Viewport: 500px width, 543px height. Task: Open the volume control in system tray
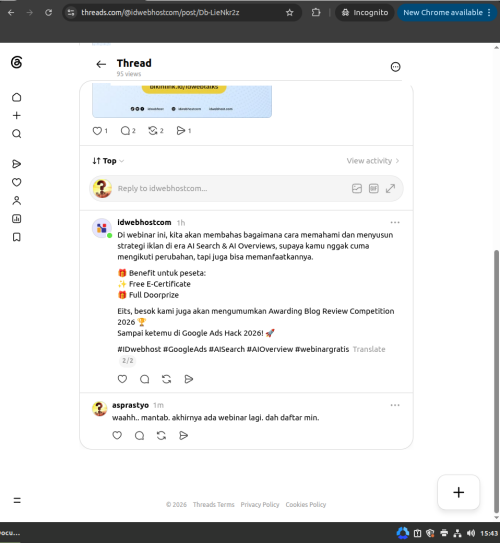(x=471, y=533)
